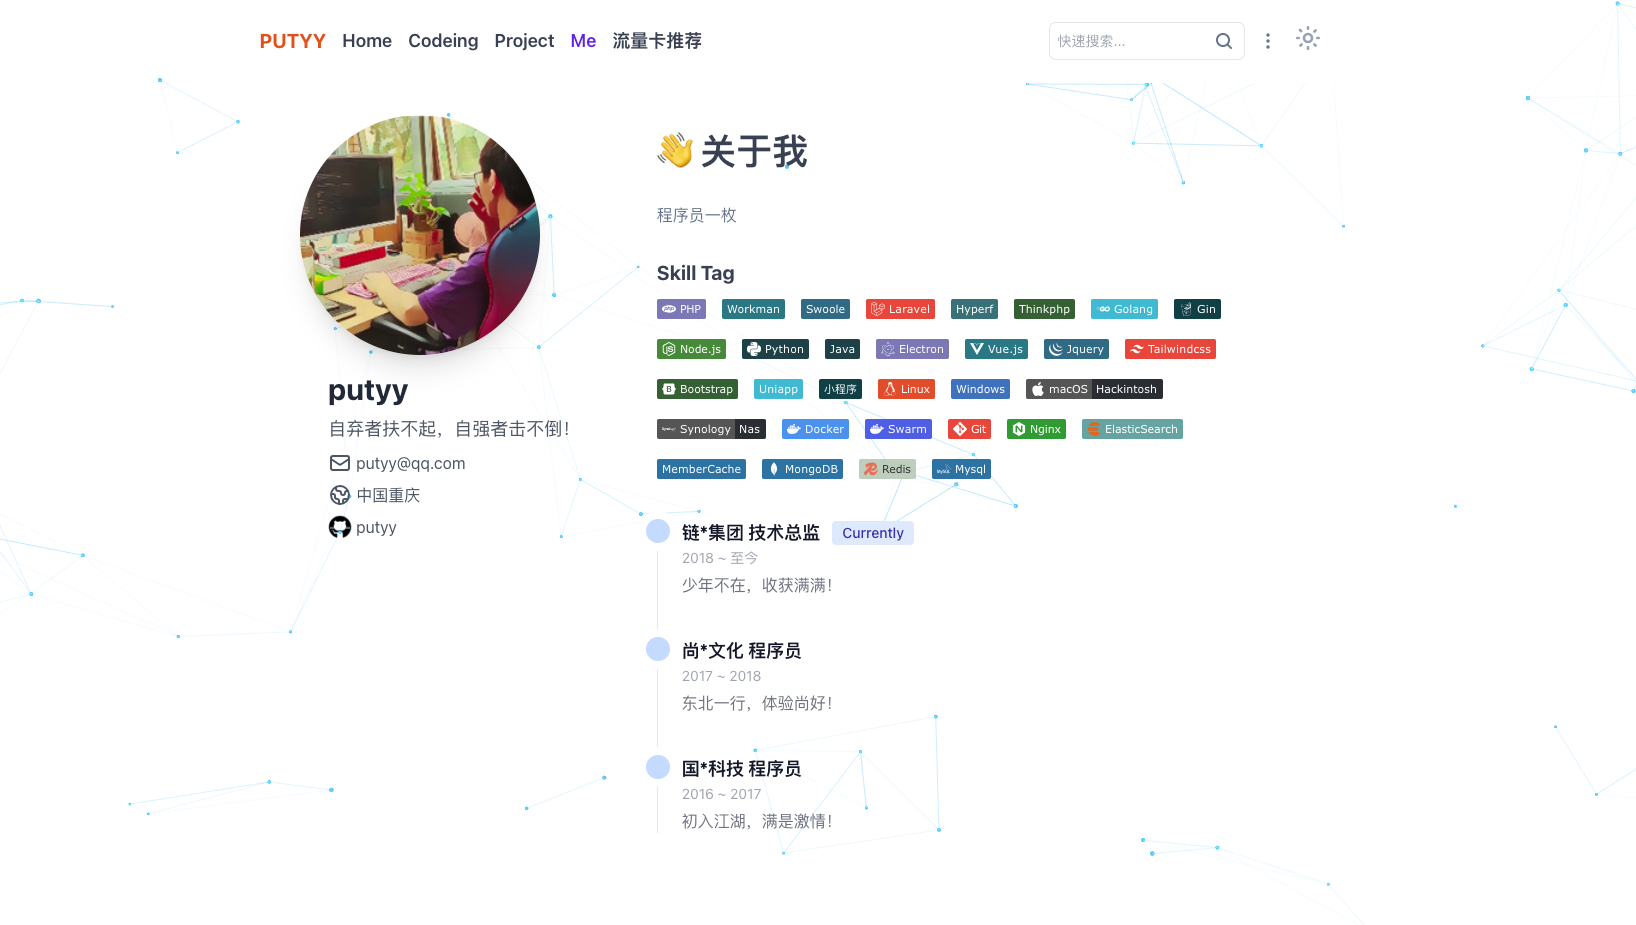Image resolution: width=1636 pixels, height=925 pixels.
Task: Click the profile avatar photo
Action: [420, 235]
